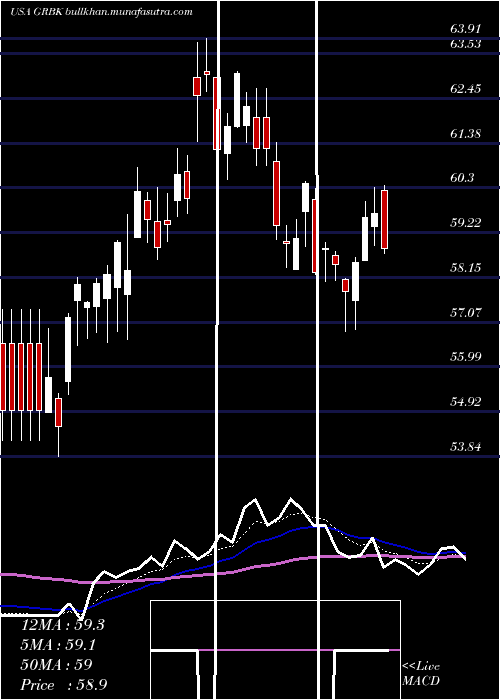The height and width of the screenshot is (700, 500).
Task: Select the 55.99 price axis label
Action: click(x=465, y=357)
